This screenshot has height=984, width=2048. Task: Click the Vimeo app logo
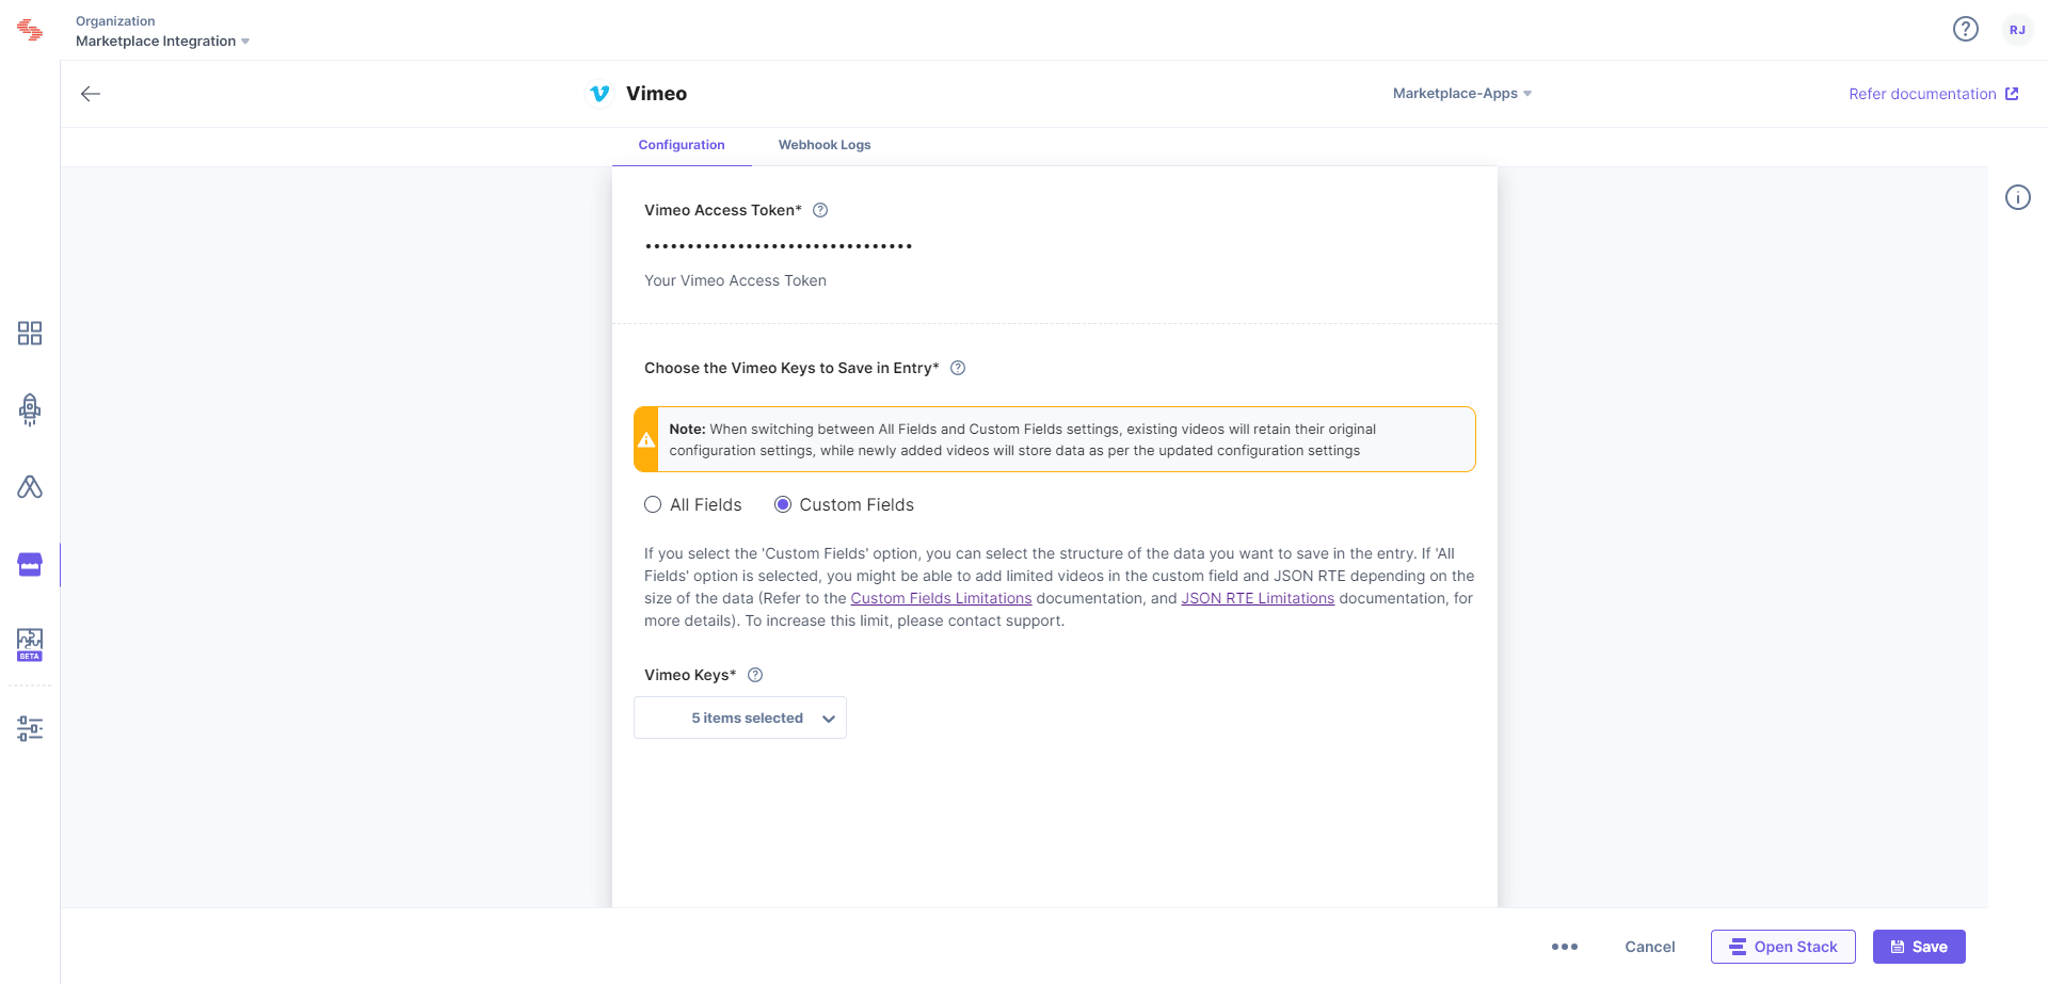click(600, 93)
